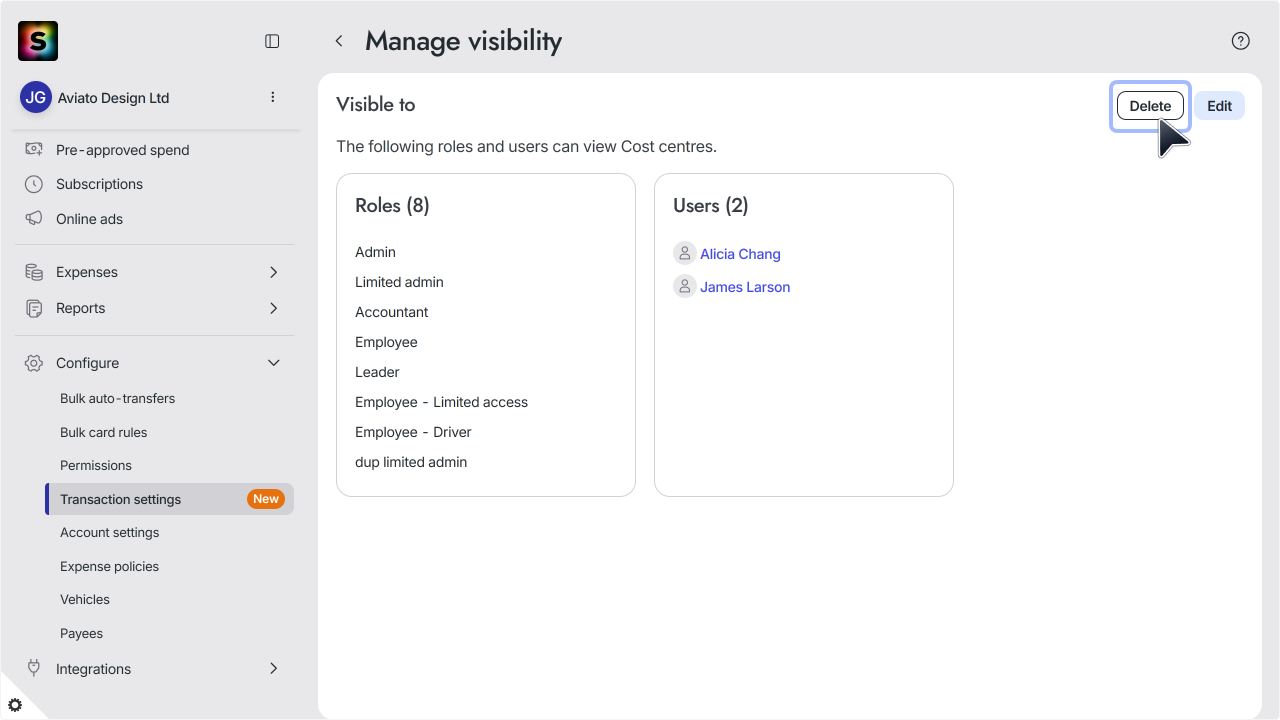The width and height of the screenshot is (1280, 720).
Task: Click the Integrations plug icon
Action: pyautogui.click(x=34, y=668)
